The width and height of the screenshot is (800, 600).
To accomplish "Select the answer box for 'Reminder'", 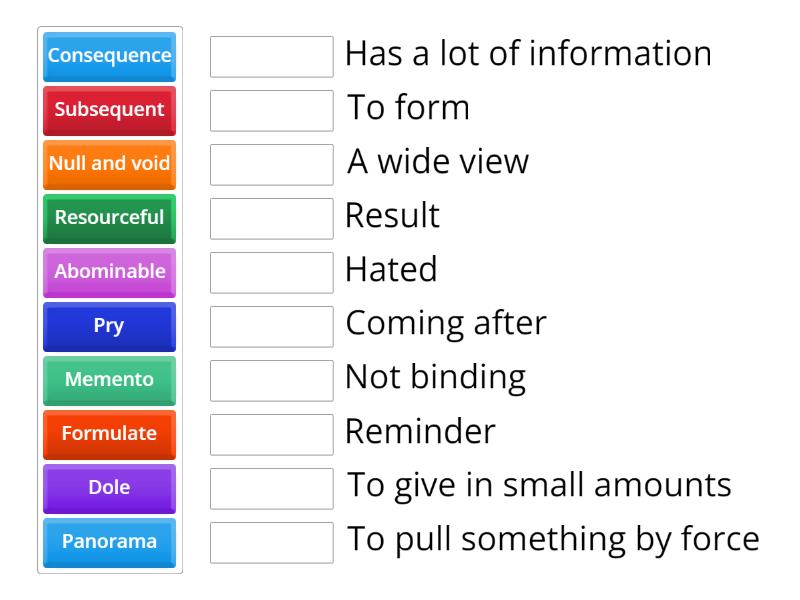I will [x=272, y=435].
